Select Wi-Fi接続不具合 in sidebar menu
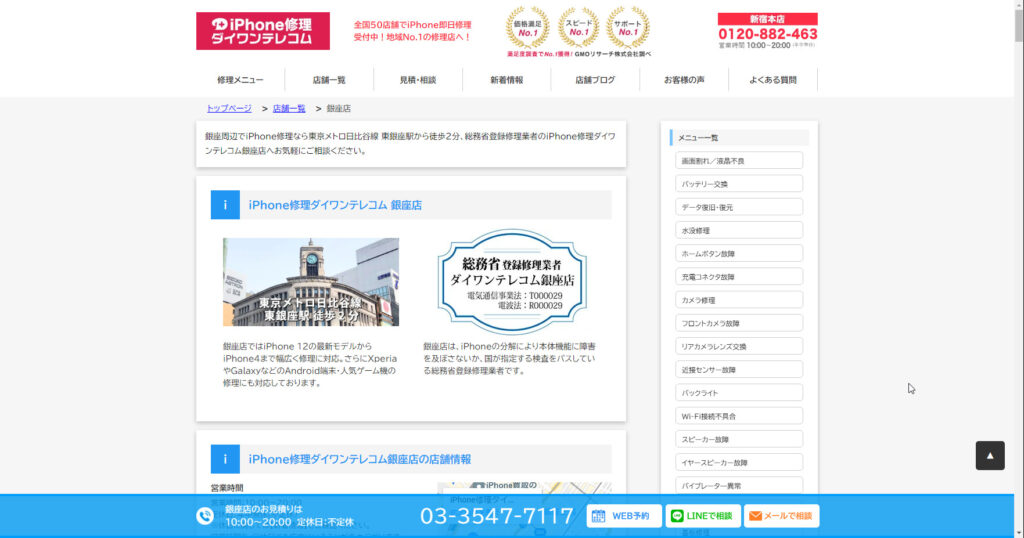The image size is (1024, 538). tap(739, 416)
